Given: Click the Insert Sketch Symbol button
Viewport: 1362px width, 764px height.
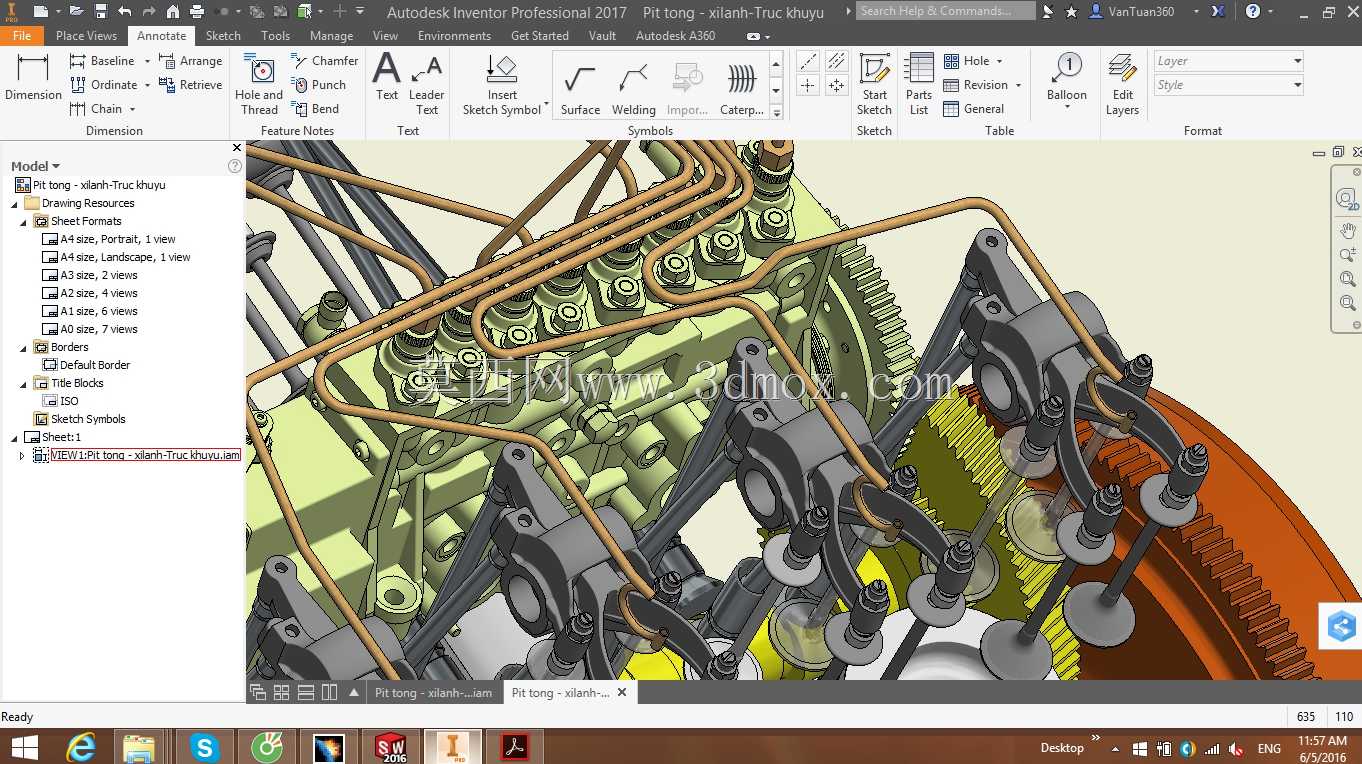Looking at the screenshot, I should [502, 84].
